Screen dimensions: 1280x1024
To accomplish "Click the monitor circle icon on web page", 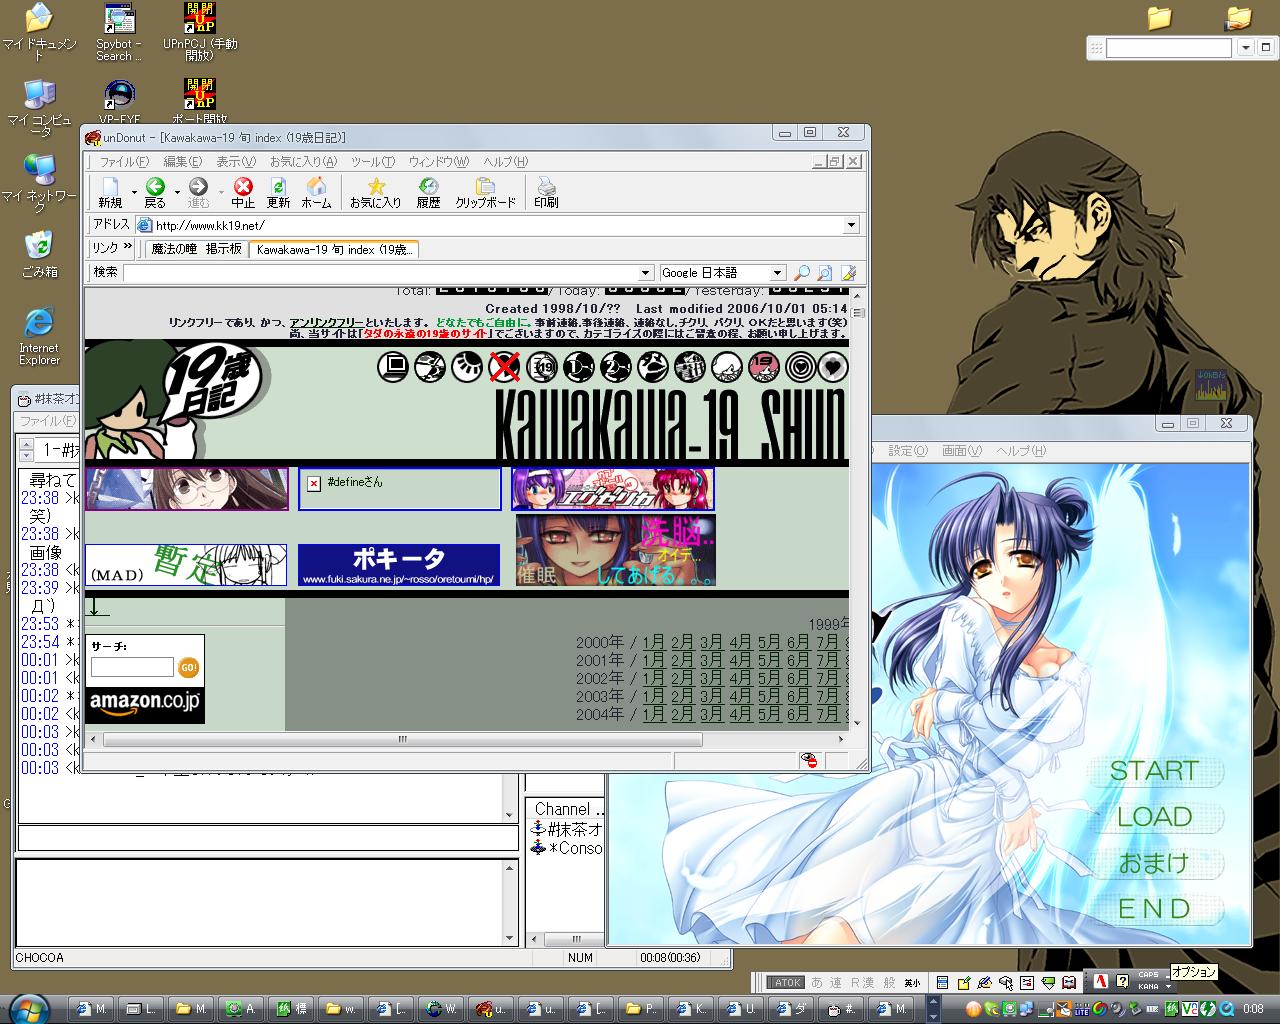I will click(393, 367).
